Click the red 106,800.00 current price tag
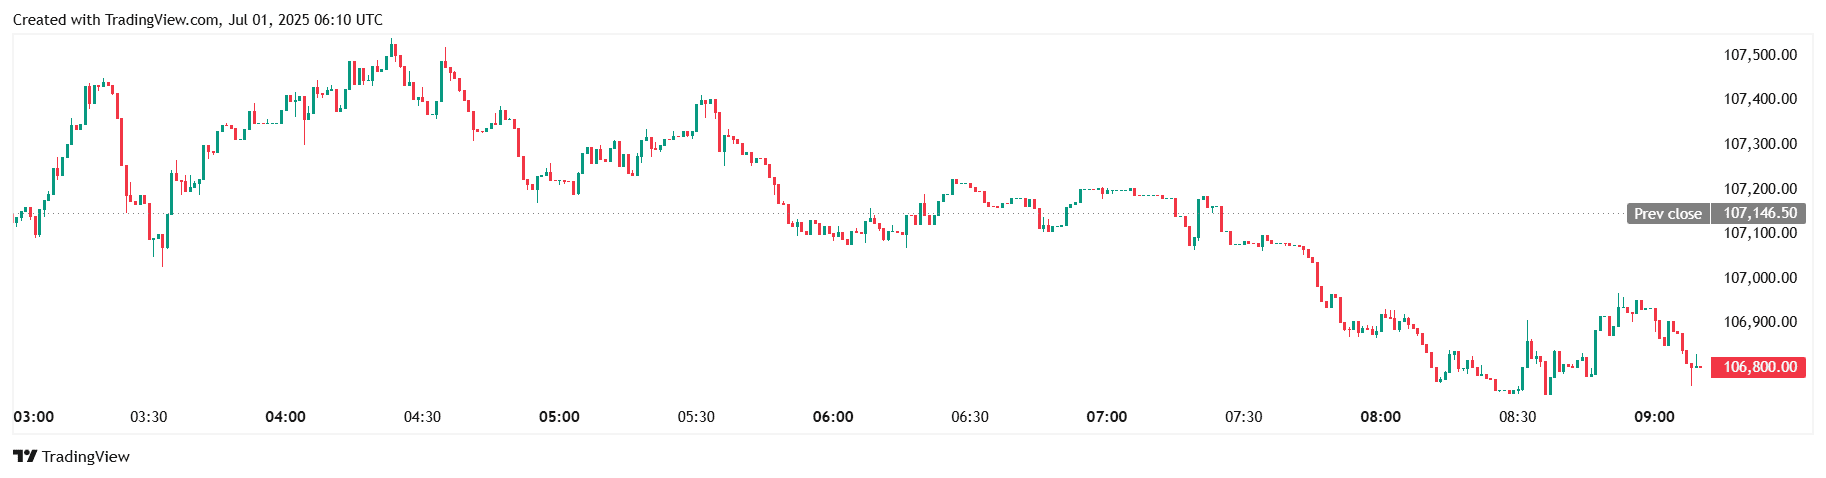Viewport: 1826px width, 478px height. 1759,367
